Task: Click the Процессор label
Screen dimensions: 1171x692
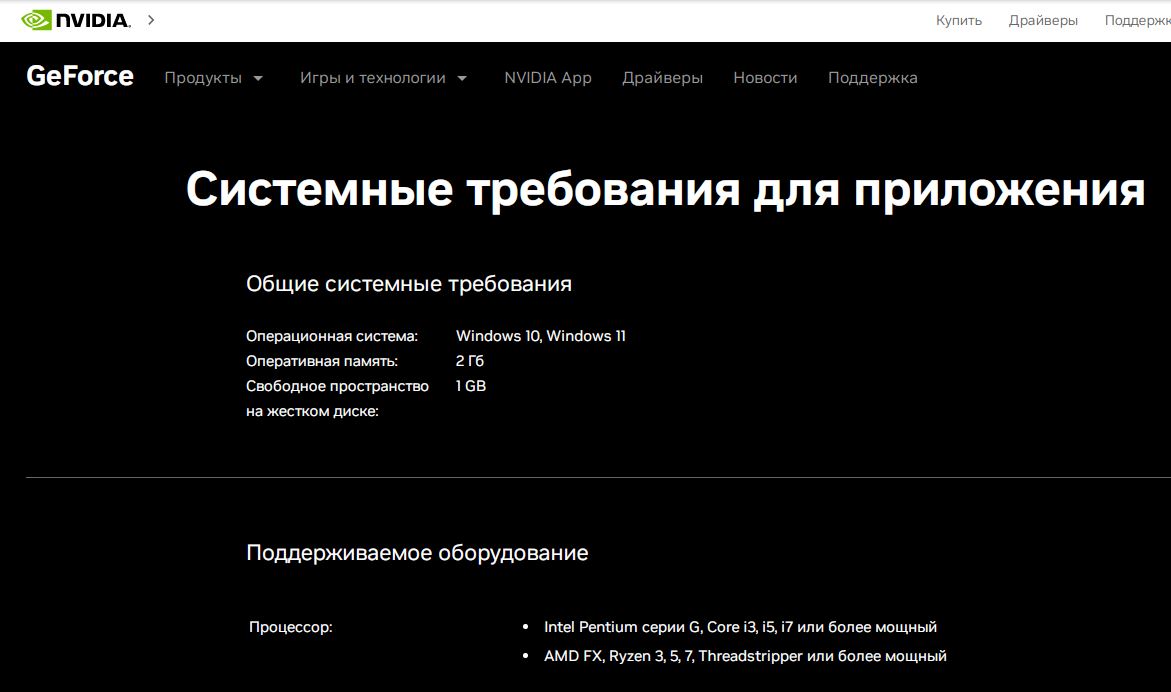Action: pos(291,627)
